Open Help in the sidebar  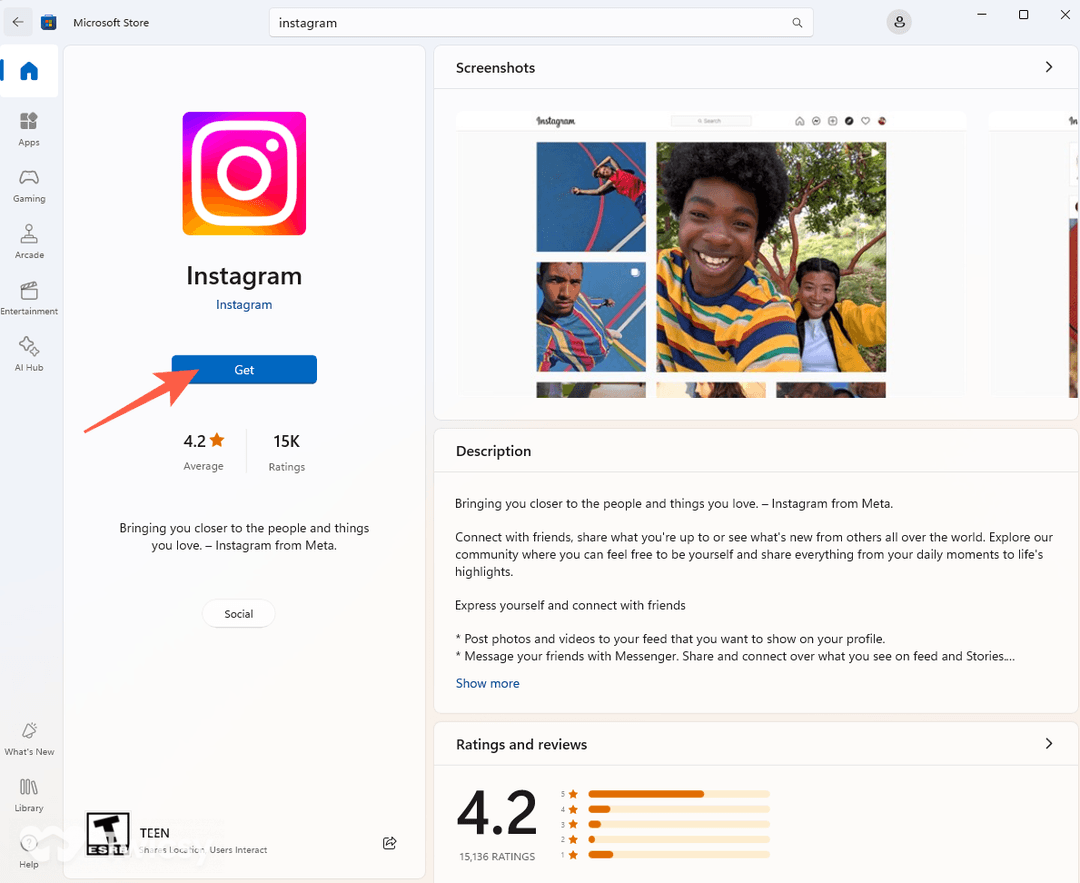click(x=29, y=851)
